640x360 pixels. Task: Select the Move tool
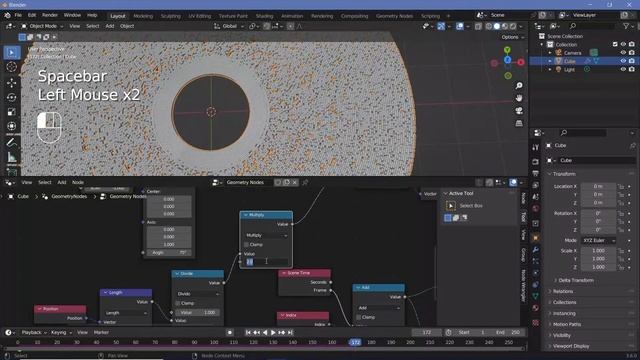(x=12, y=83)
